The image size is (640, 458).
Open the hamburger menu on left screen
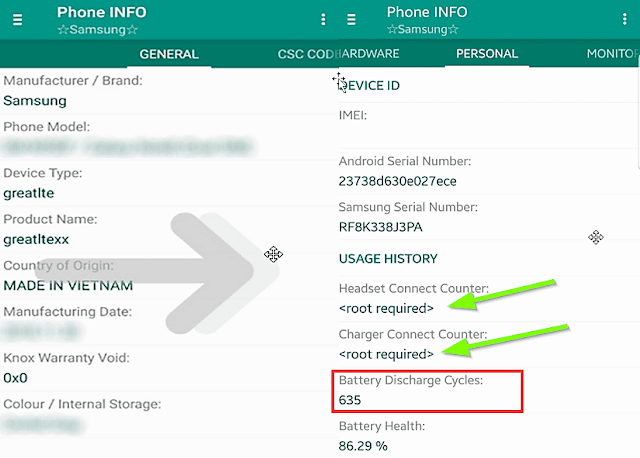tap(17, 20)
